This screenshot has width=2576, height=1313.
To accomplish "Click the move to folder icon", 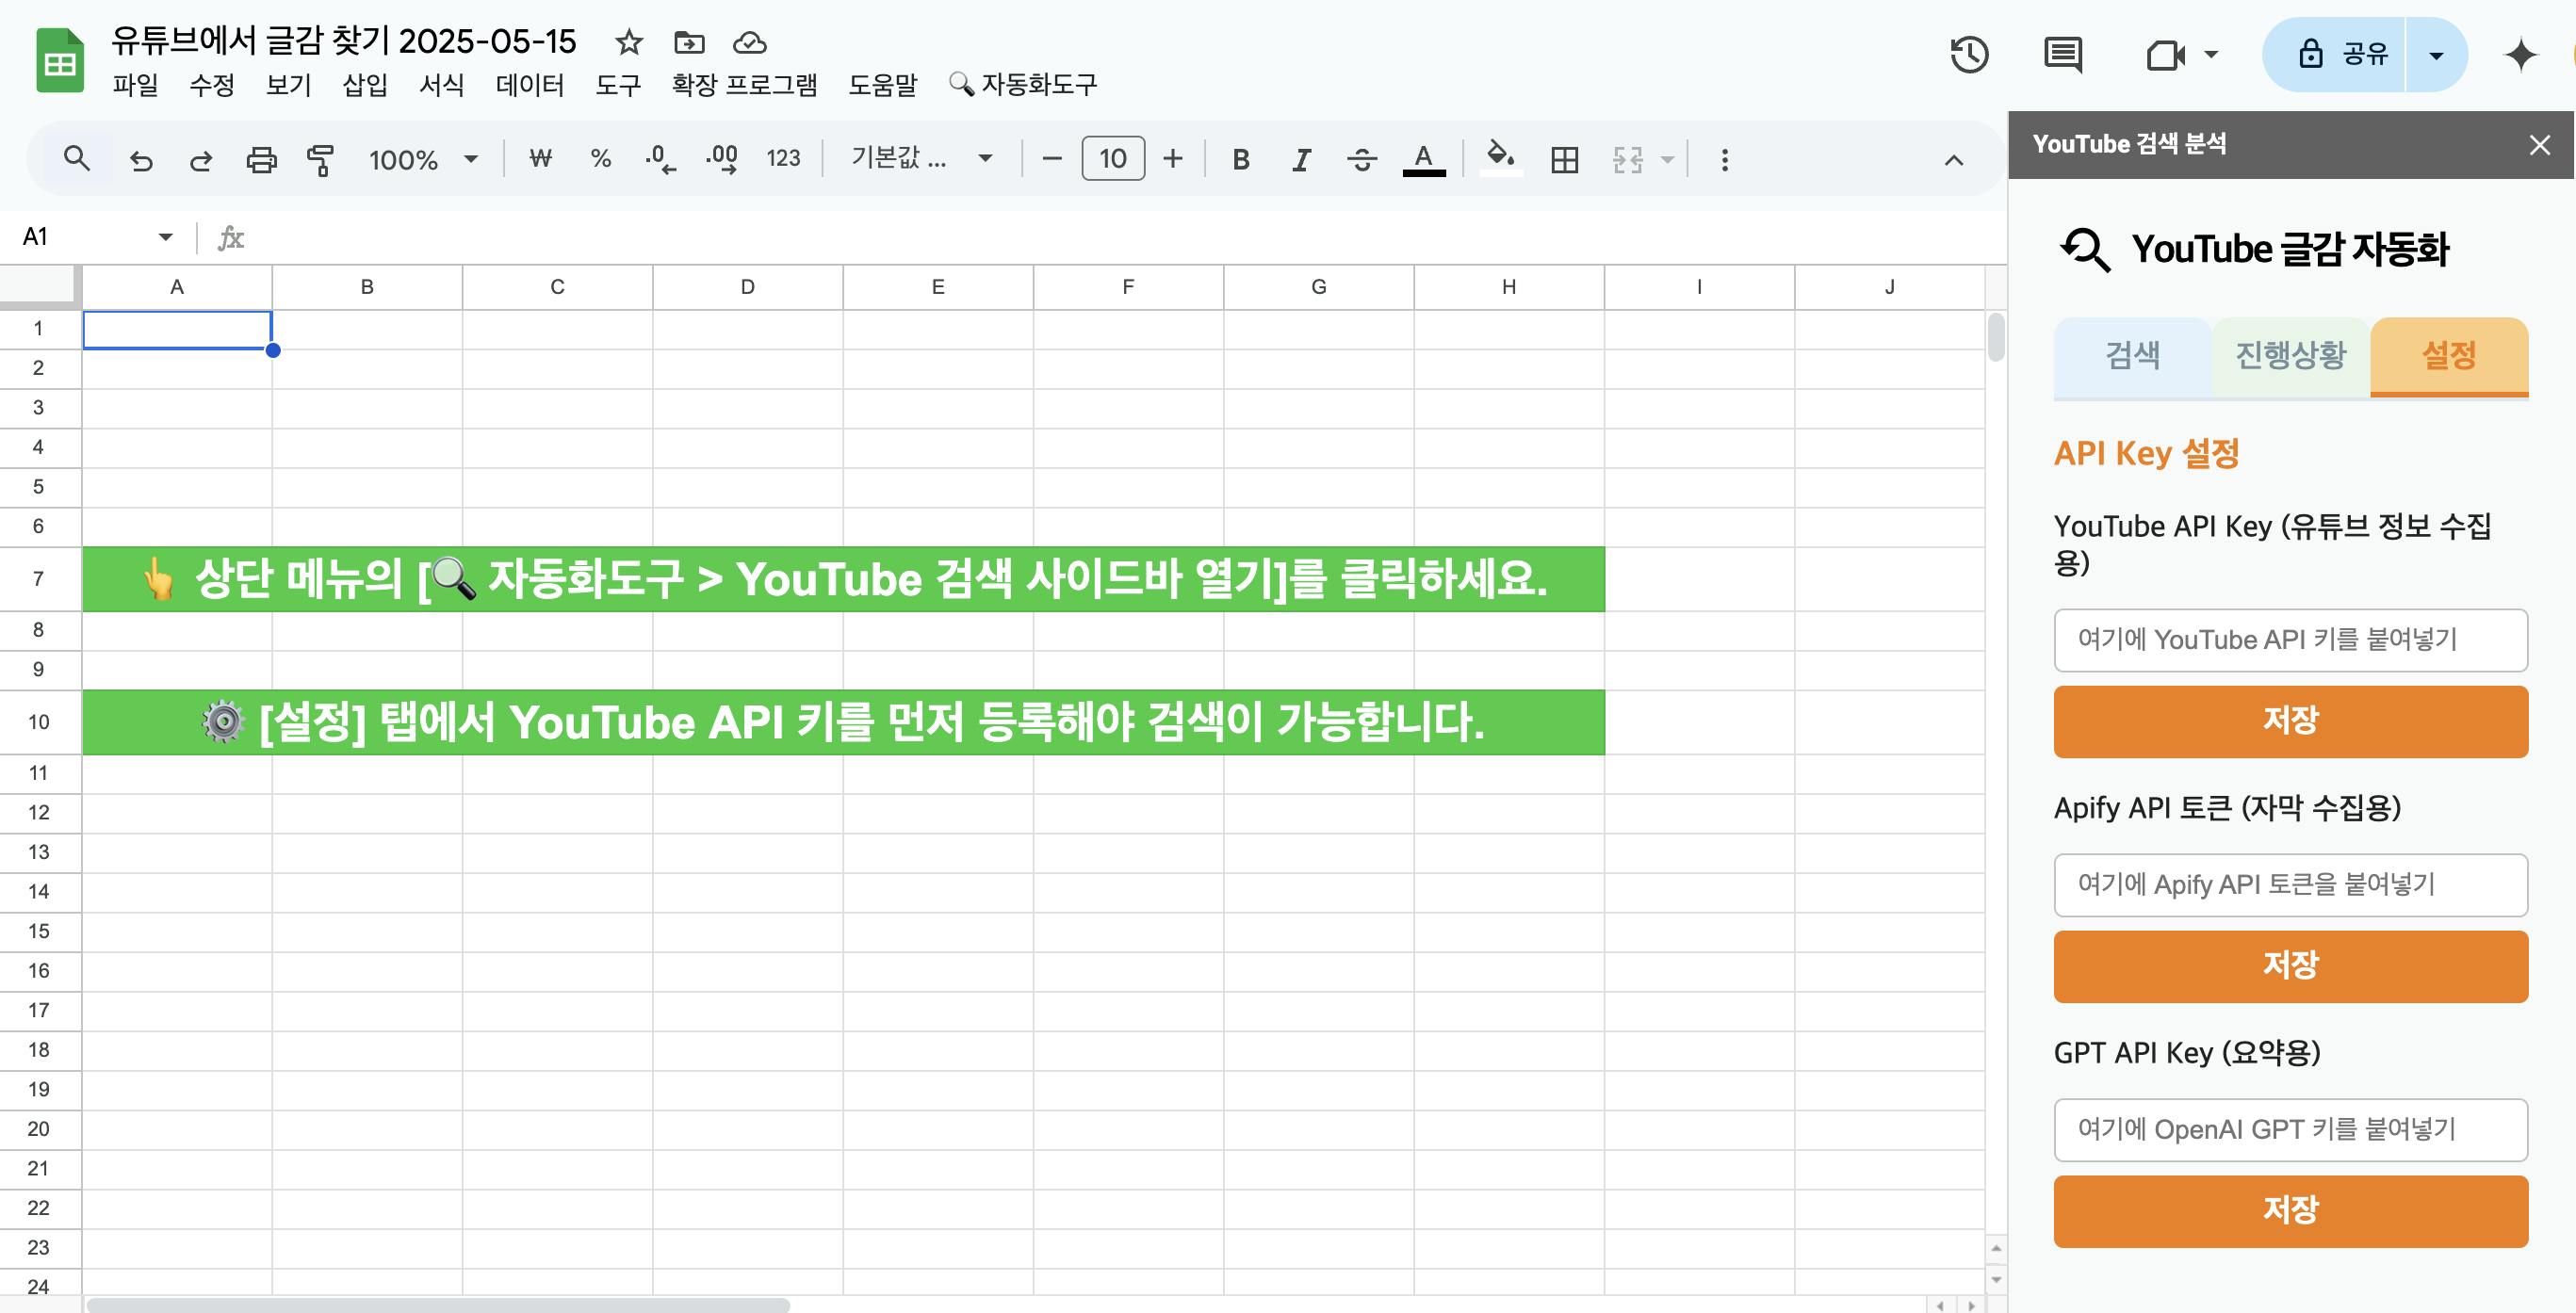I will coord(689,42).
